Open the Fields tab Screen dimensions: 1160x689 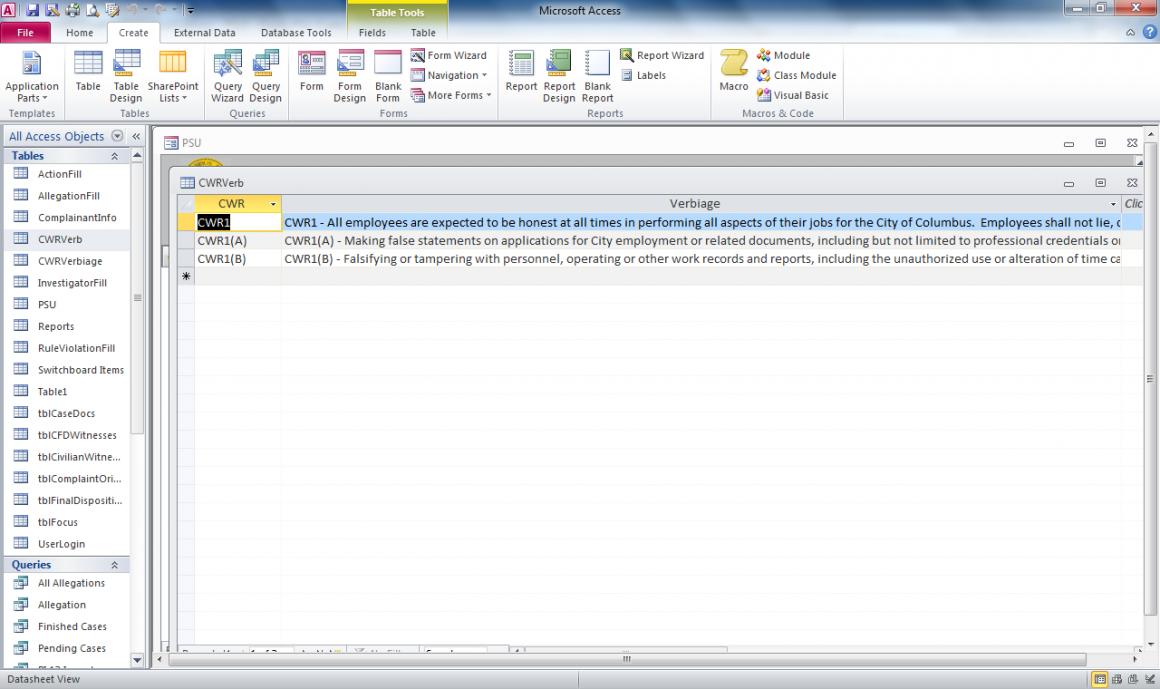[x=372, y=33]
